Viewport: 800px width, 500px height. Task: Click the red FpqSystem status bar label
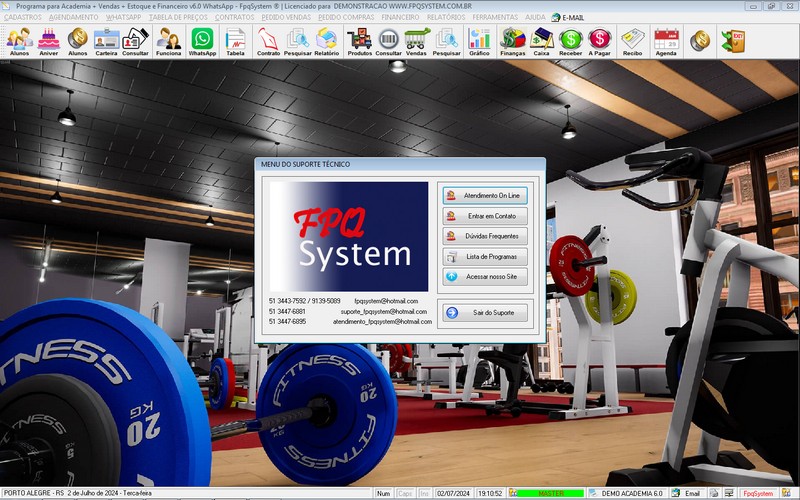pos(758,493)
